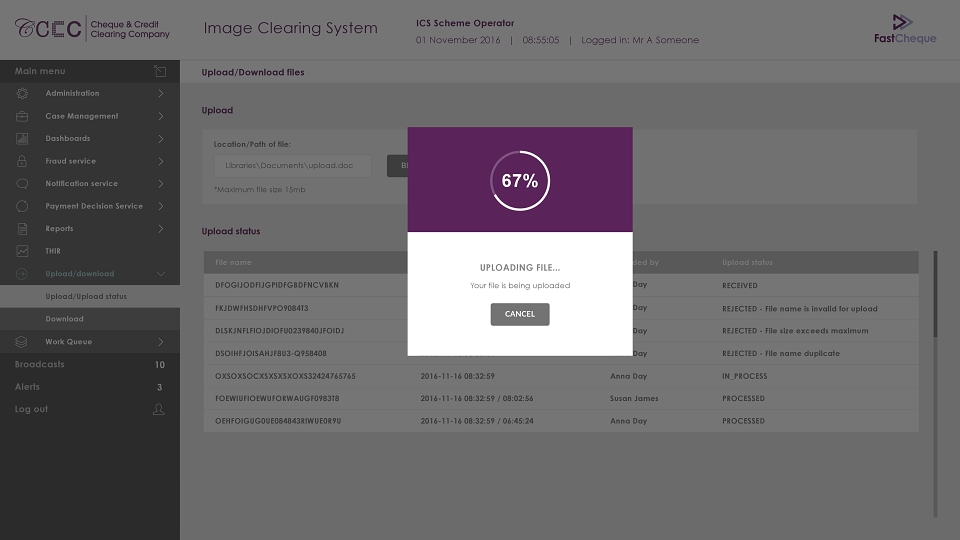The width and height of the screenshot is (960, 540).
Task: Expand the Case Management chevron
Action: [160, 116]
